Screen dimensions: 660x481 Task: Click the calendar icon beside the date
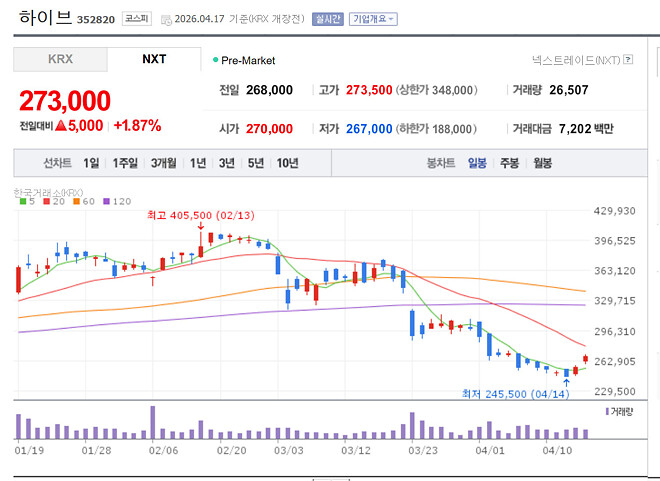click(x=166, y=20)
